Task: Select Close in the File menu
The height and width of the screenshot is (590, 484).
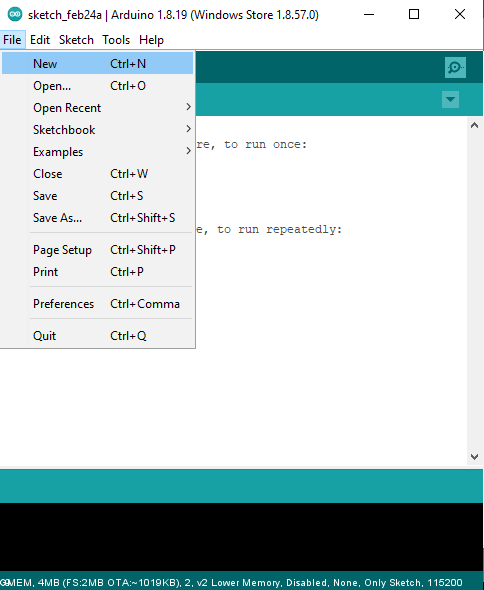Action: click(97, 174)
